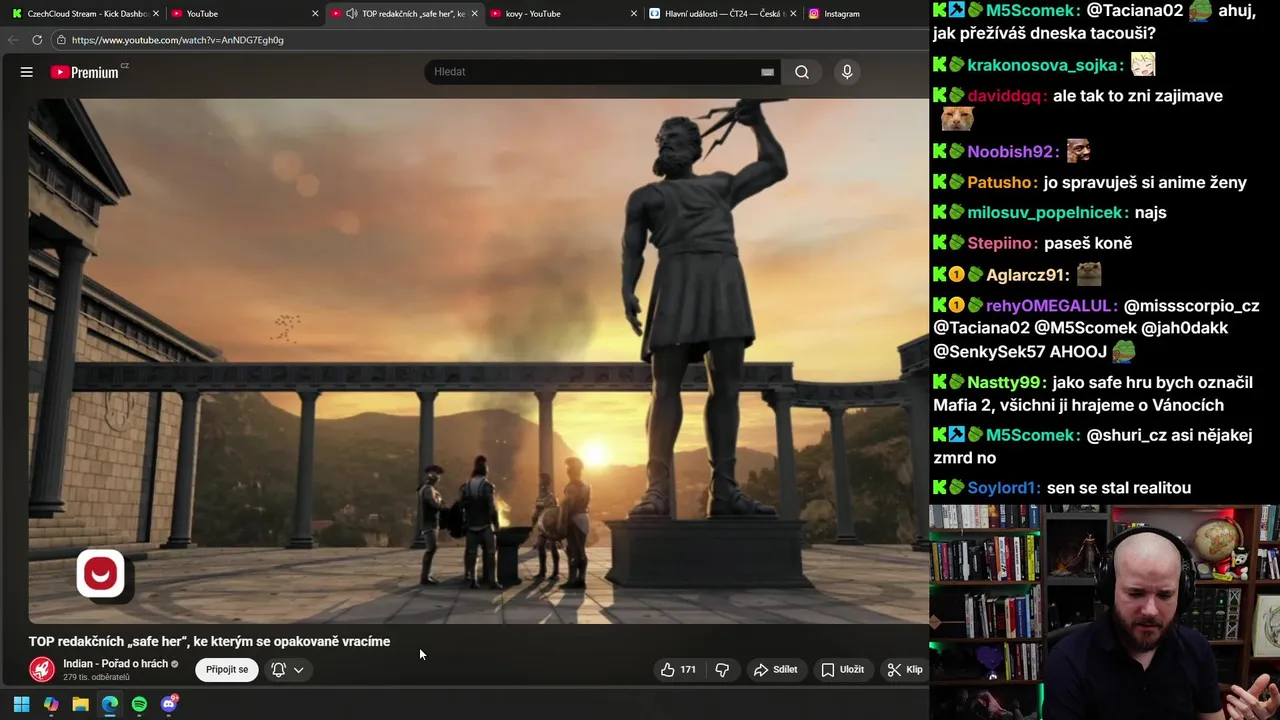Toggle notification bell for the channel
The width and height of the screenshot is (1280, 720).
[279, 670]
